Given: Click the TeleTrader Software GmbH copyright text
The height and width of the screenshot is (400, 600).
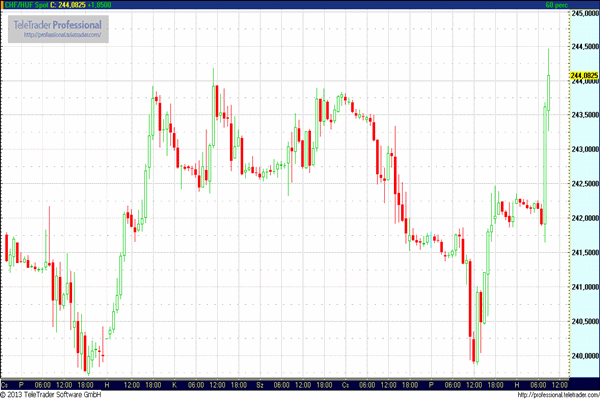Looking at the screenshot, I should (x=57, y=394).
